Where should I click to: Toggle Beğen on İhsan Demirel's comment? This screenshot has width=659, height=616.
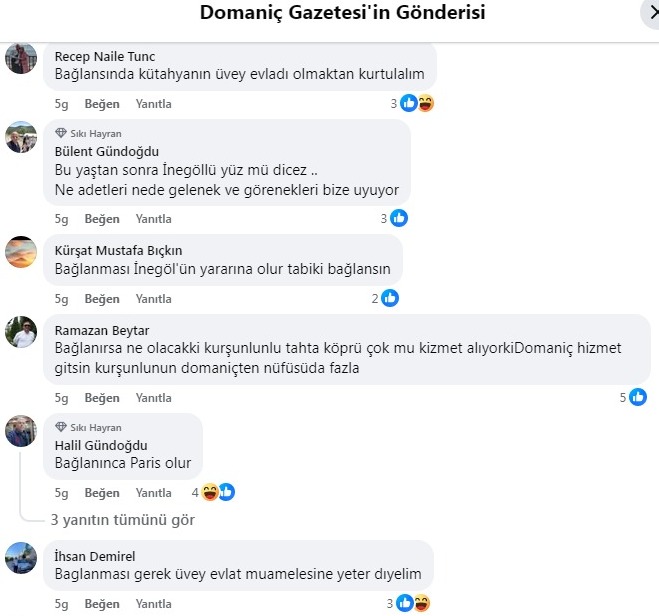(102, 604)
